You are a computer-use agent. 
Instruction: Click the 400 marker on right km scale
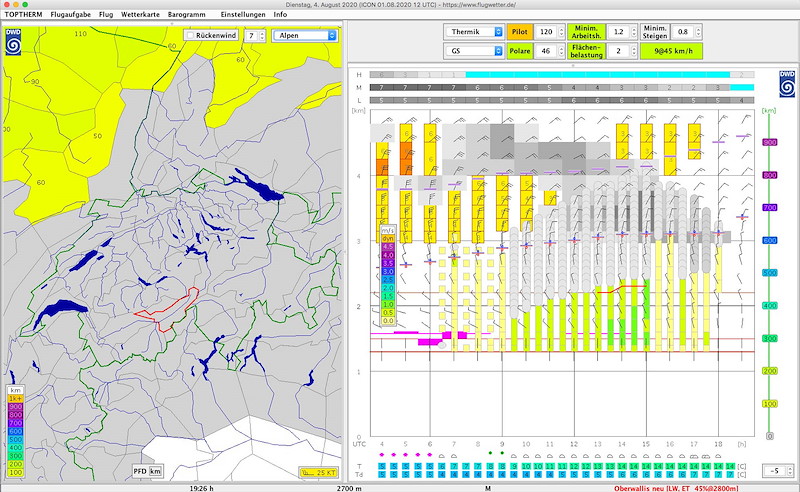coord(769,306)
